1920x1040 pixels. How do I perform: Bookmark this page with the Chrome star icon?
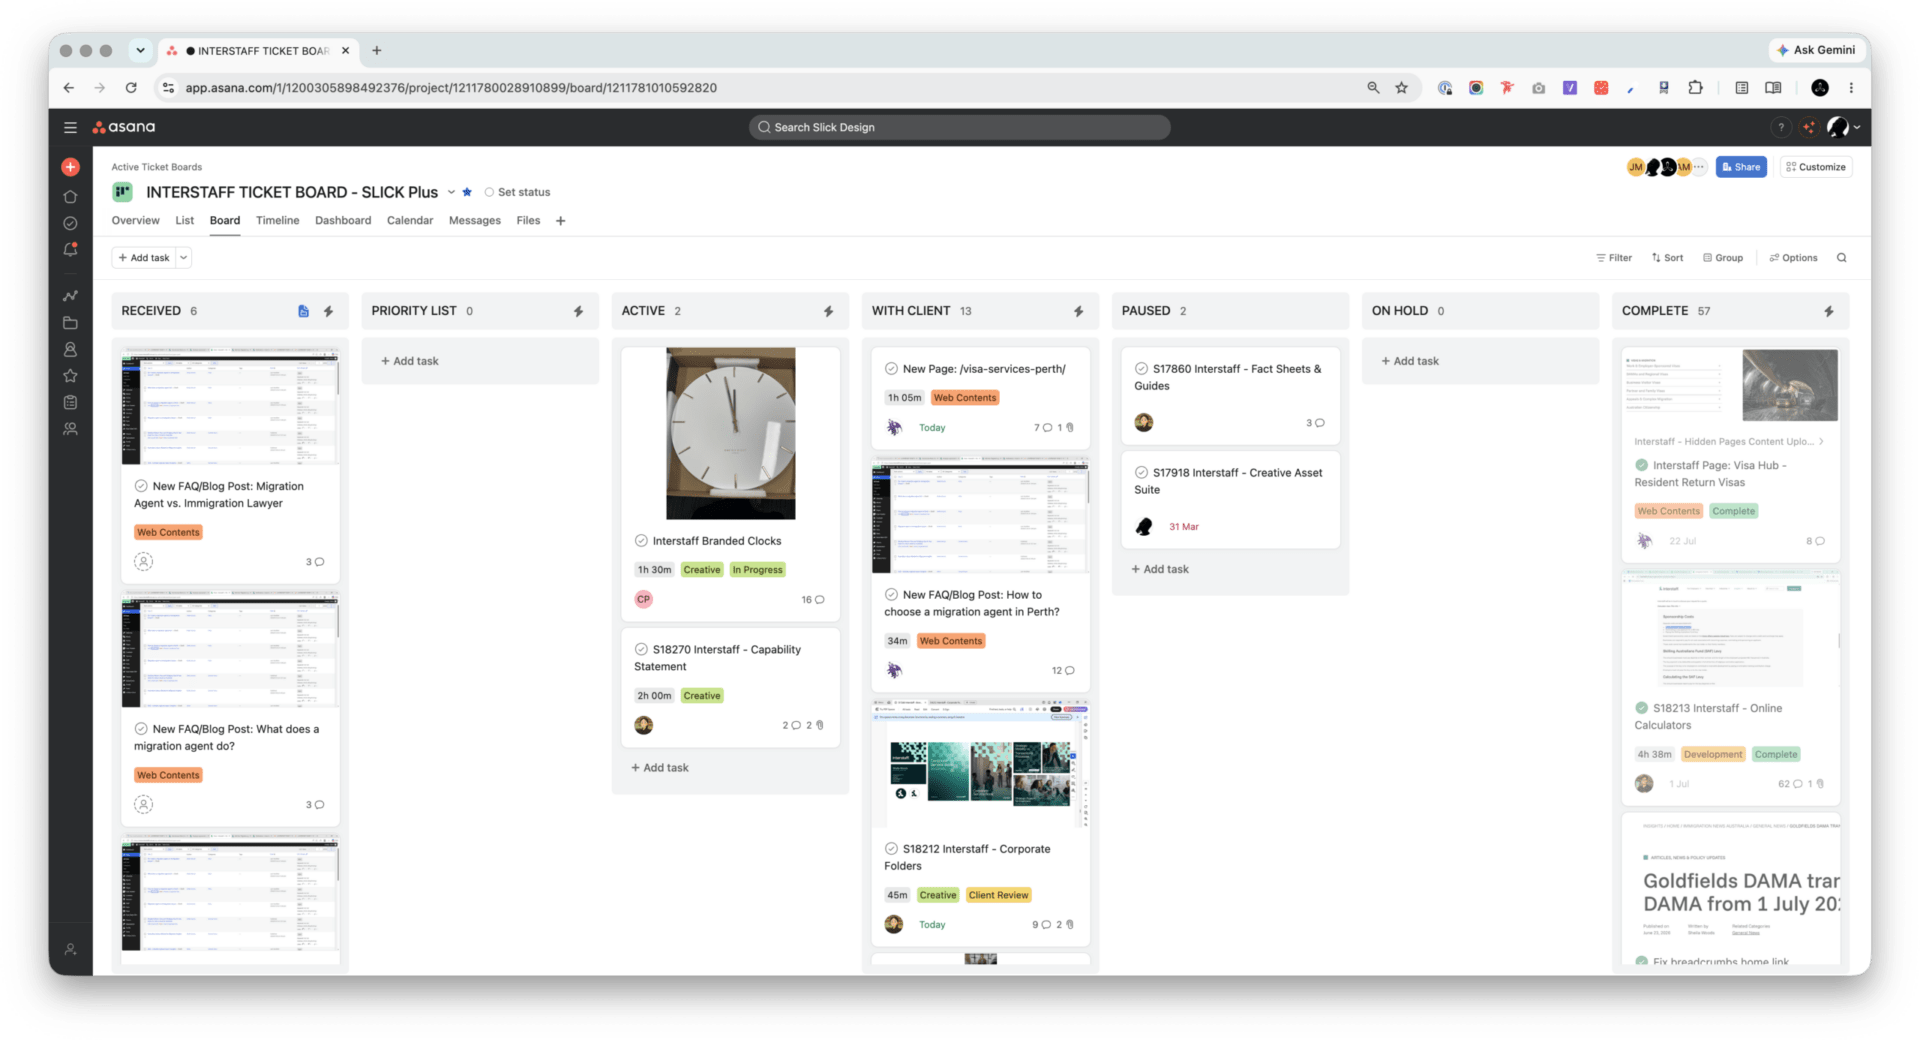coord(1401,88)
